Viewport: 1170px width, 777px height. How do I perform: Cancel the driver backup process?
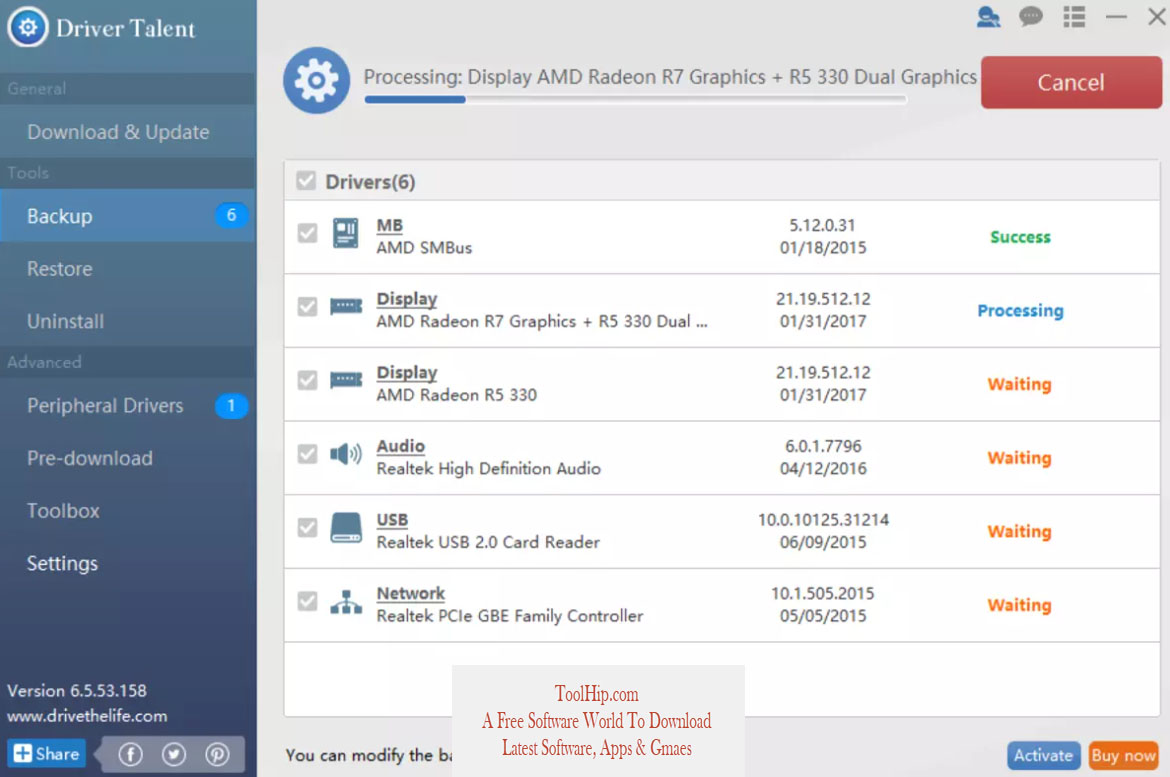pyautogui.click(x=1071, y=82)
